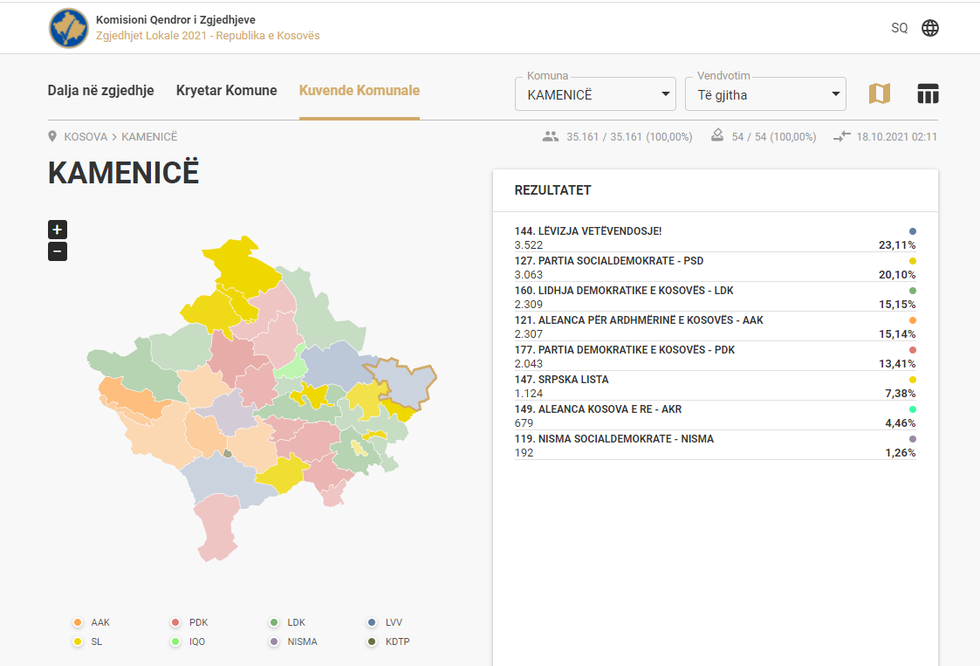Click the AAK legend color dot
Image resolution: width=980 pixels, height=666 pixels.
[x=76, y=623]
